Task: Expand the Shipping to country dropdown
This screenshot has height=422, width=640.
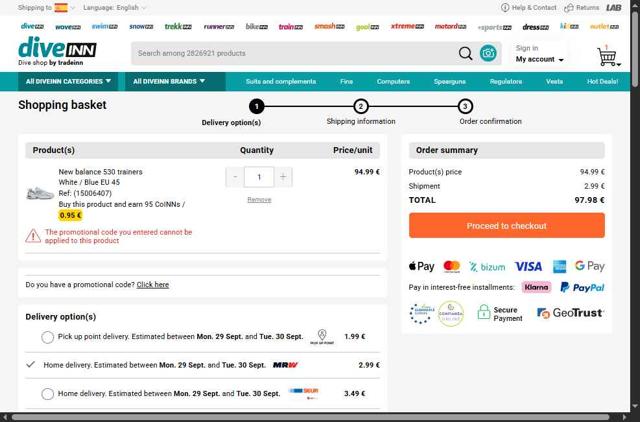Action: 73,8
